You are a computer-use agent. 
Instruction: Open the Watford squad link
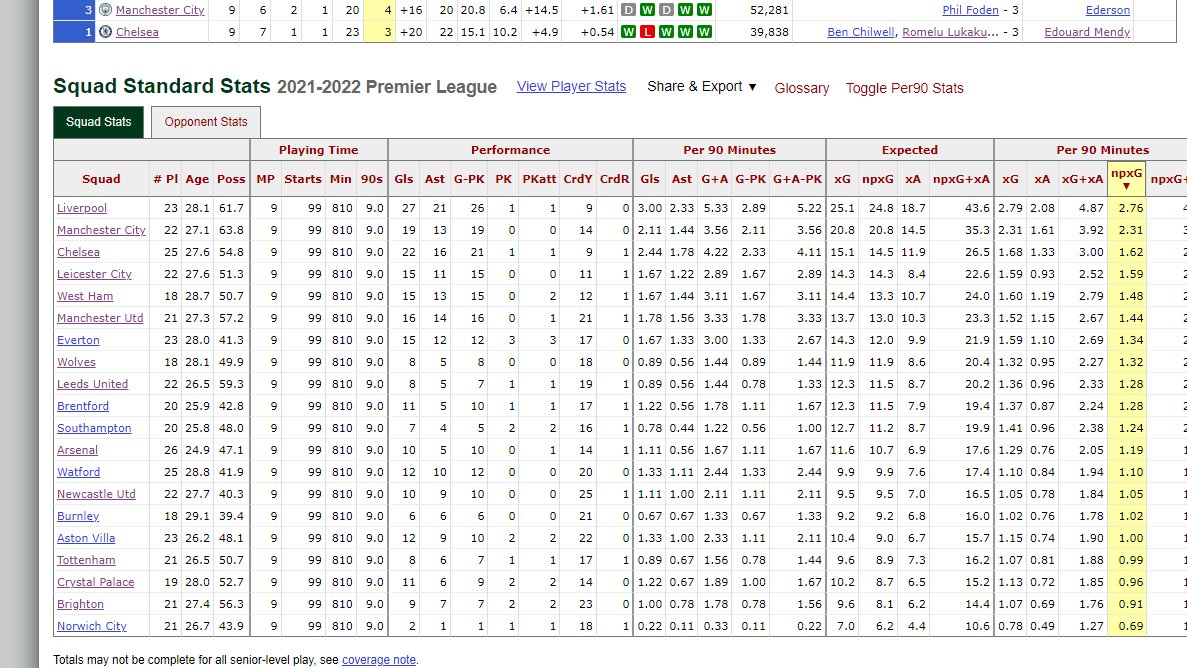78,472
